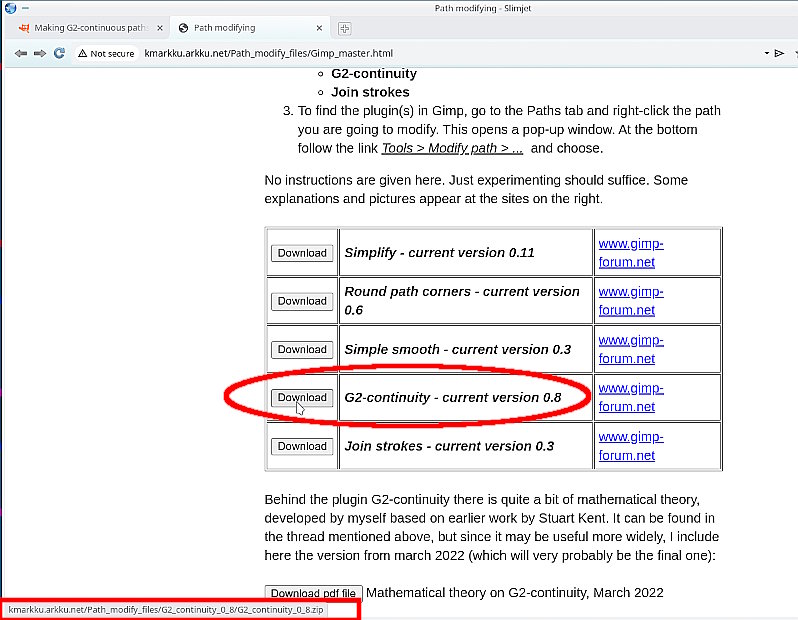Screen dimensions: 798x620
Task: Click the play/go icon right of address bar
Action: click(779, 53)
